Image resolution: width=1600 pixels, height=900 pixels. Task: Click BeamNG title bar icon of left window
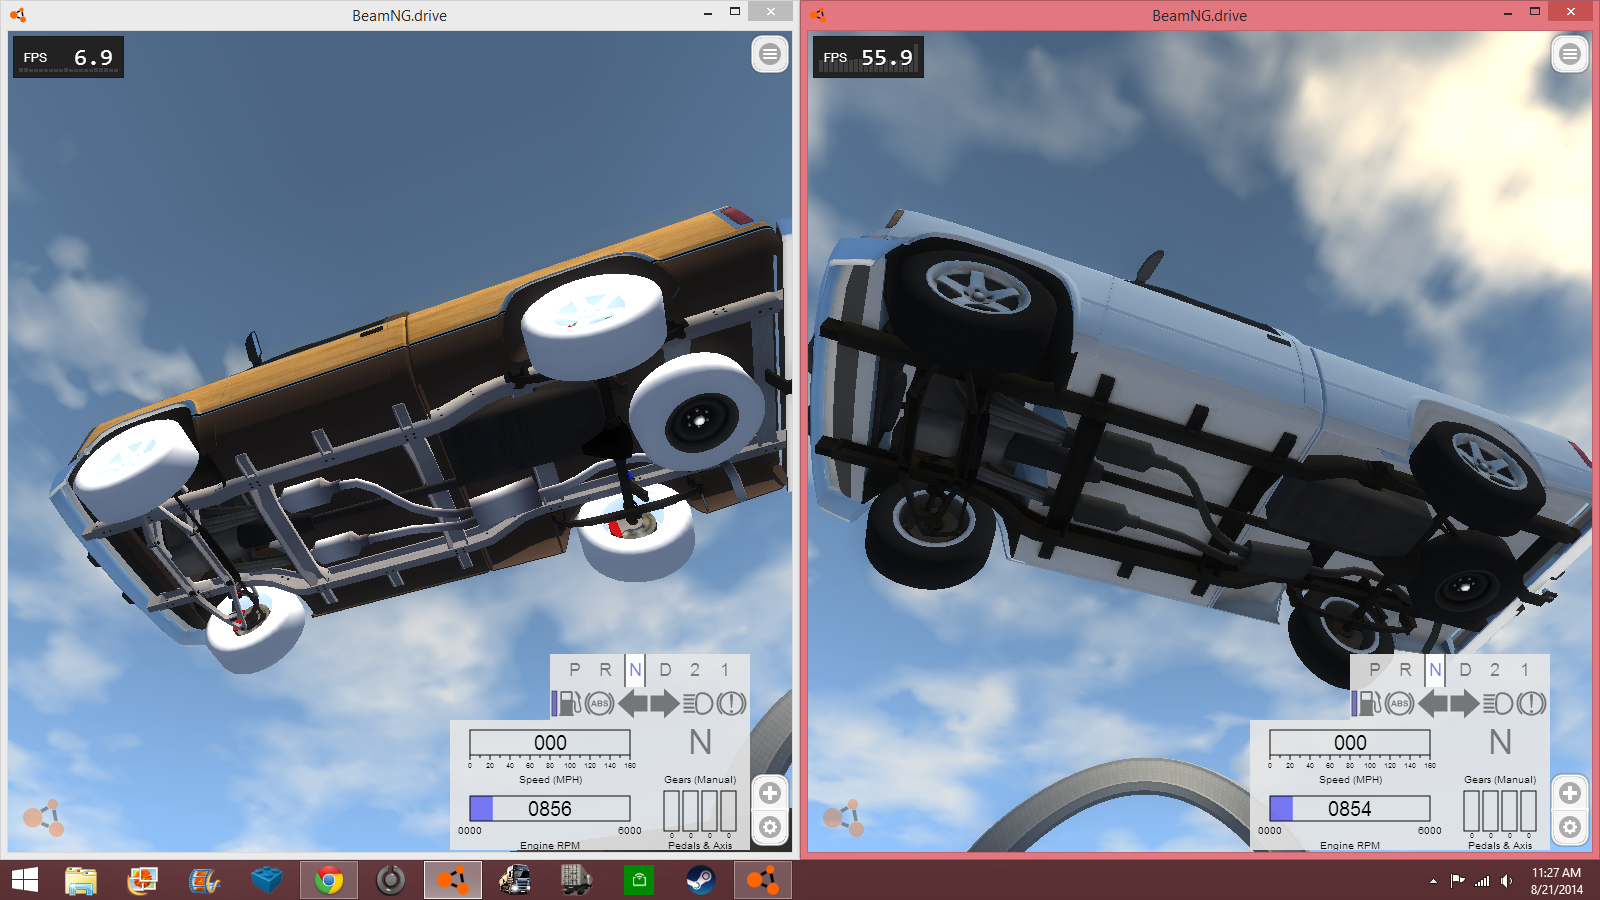(x=18, y=15)
